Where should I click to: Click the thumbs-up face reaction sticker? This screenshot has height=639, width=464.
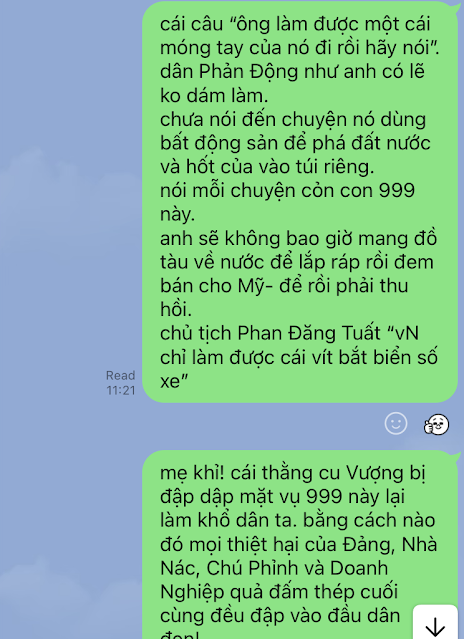tap(436, 424)
